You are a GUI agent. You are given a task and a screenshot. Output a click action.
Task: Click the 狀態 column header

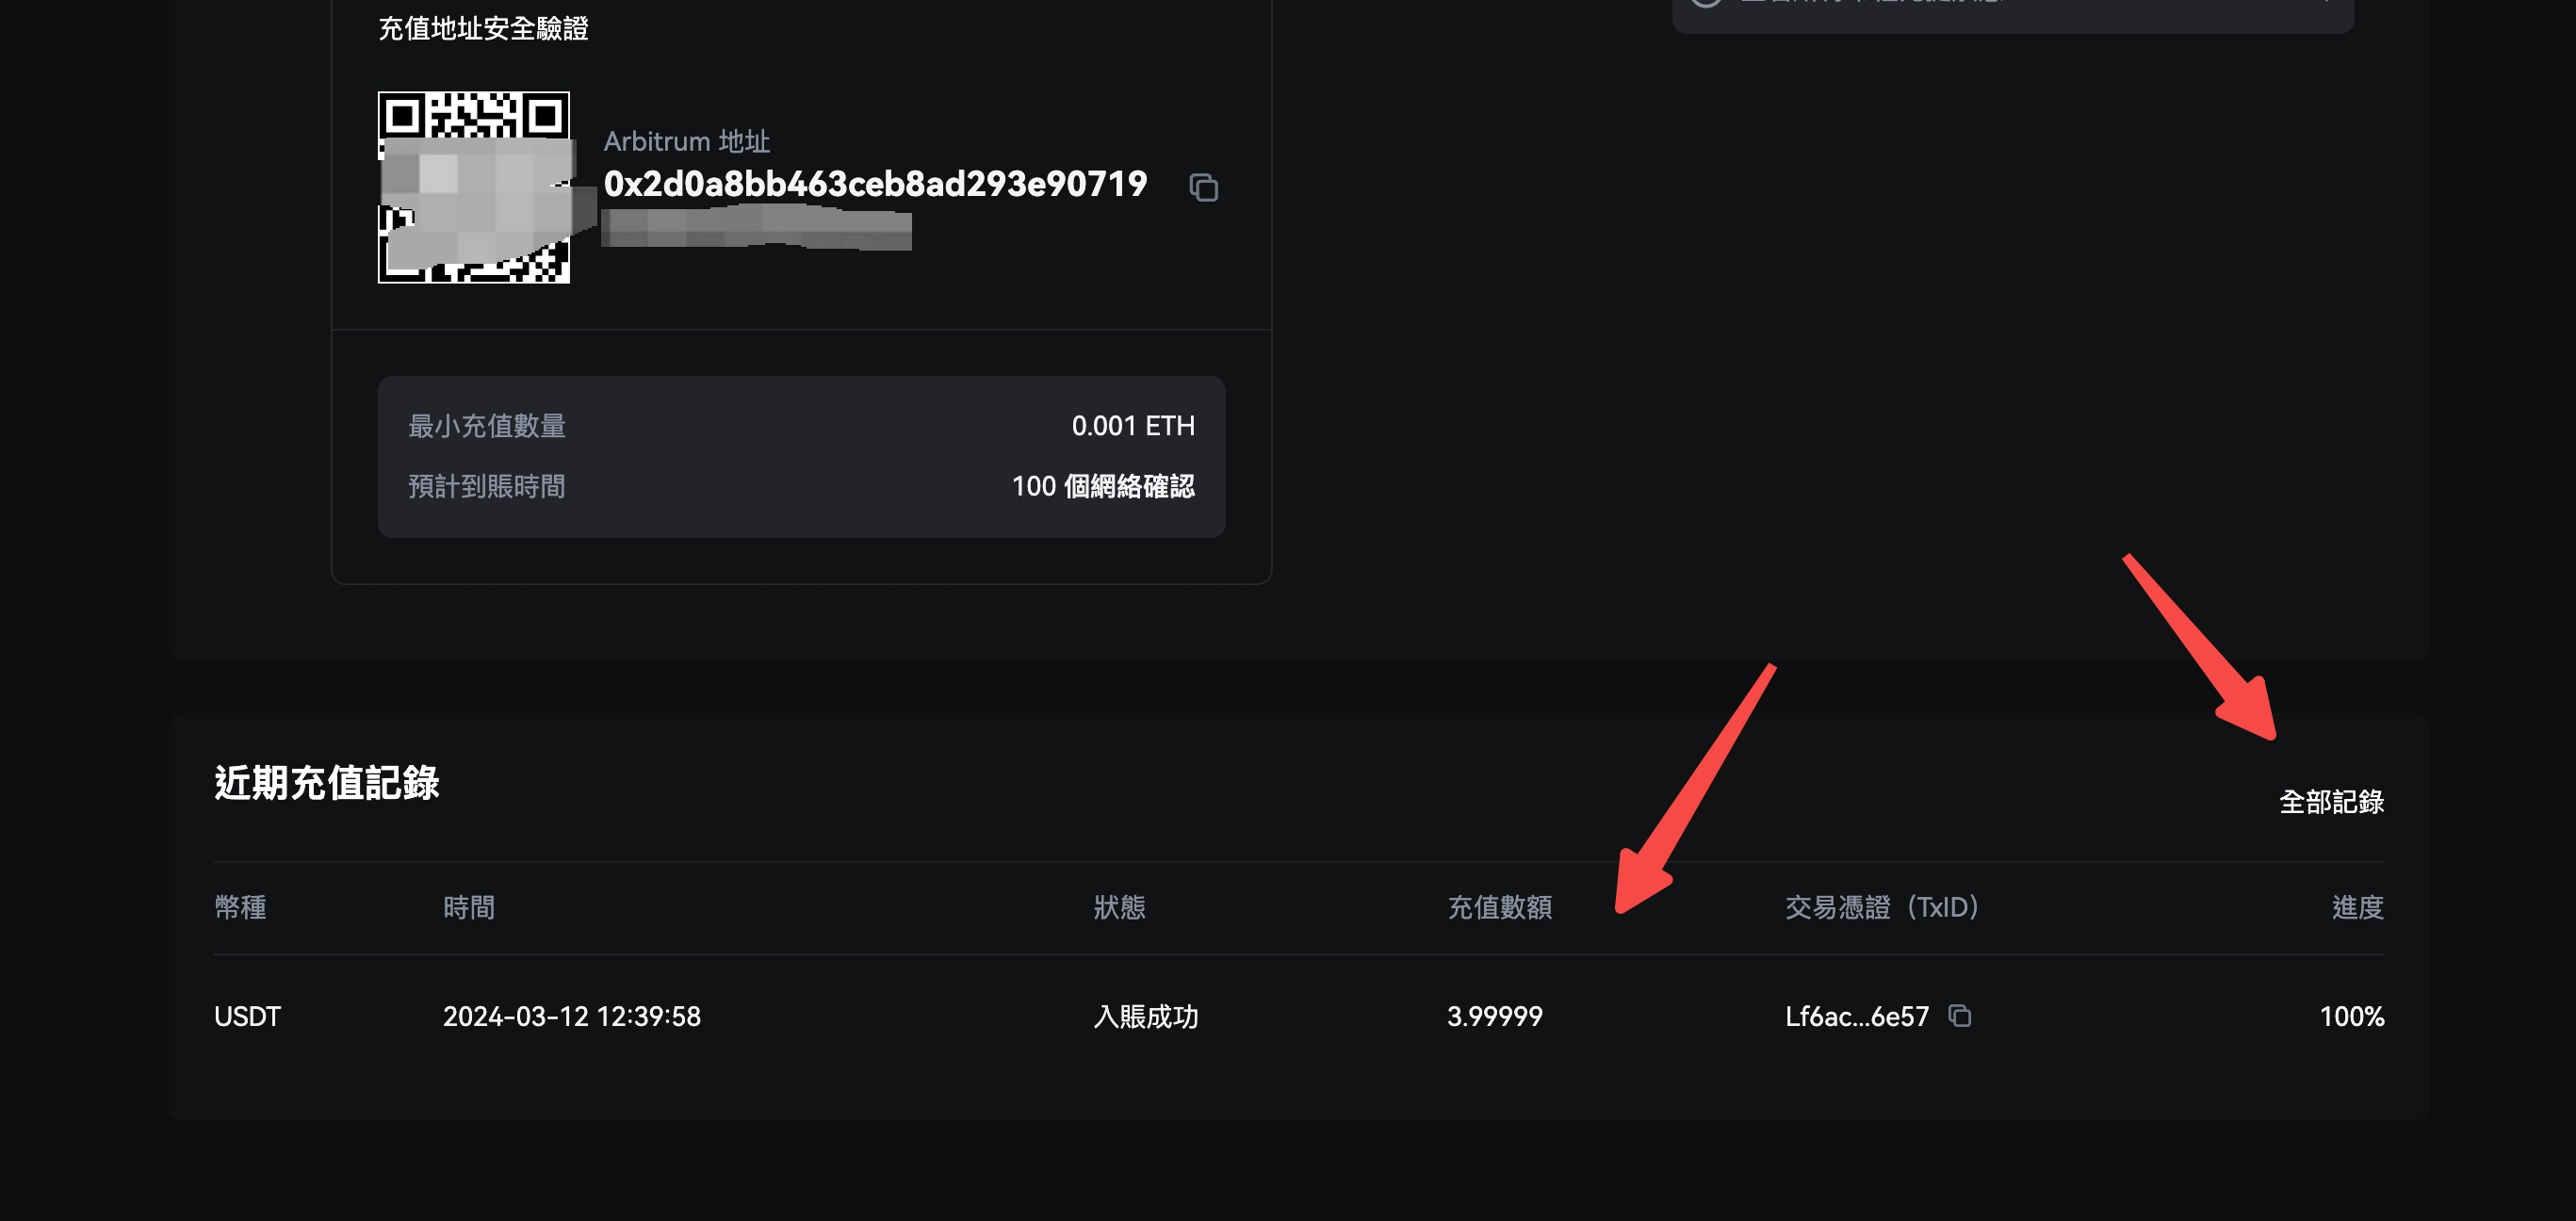pos(1119,907)
